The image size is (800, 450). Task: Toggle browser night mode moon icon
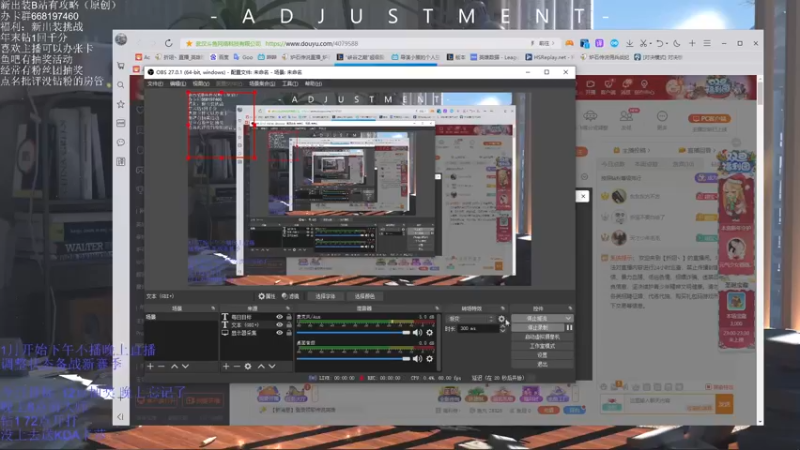[677, 43]
